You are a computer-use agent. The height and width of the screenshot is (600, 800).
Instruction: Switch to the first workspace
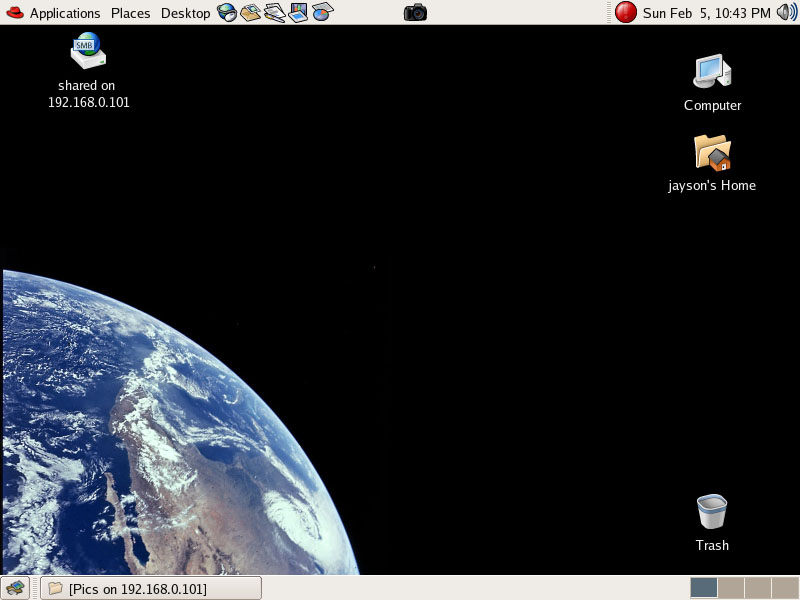704,588
